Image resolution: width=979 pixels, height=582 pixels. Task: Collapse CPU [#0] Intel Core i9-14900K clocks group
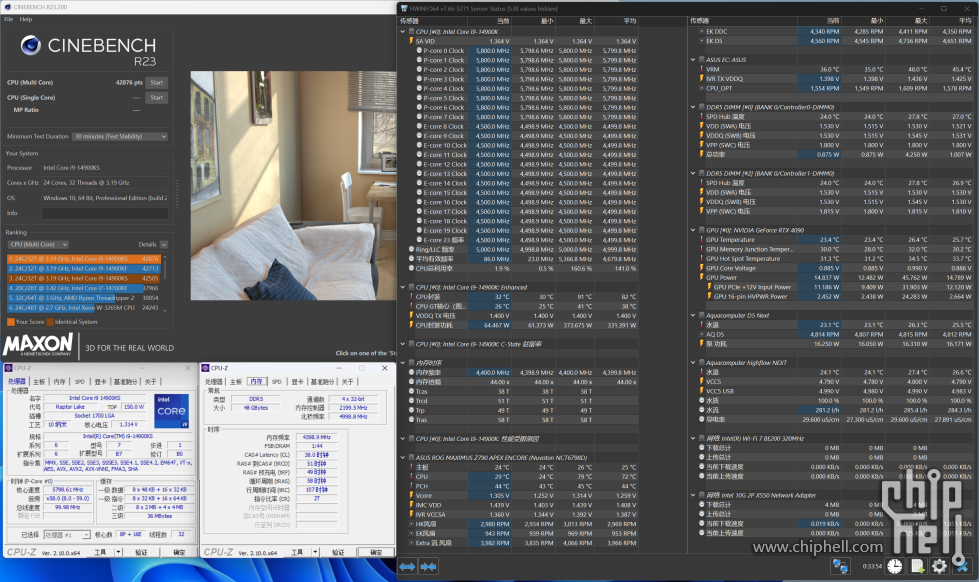point(403,31)
